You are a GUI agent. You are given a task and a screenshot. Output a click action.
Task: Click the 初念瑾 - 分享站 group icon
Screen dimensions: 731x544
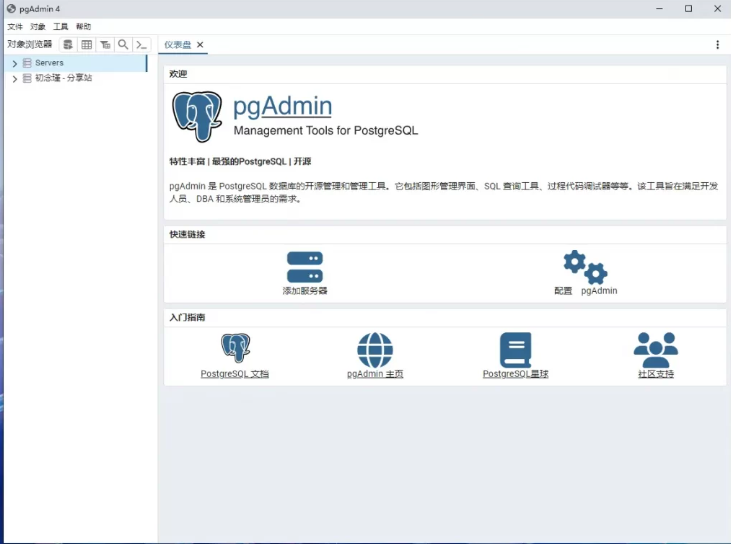point(27,78)
